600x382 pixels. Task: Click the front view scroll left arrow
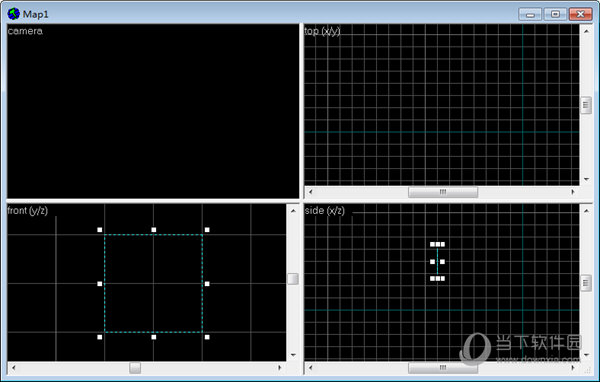[x=13, y=368]
